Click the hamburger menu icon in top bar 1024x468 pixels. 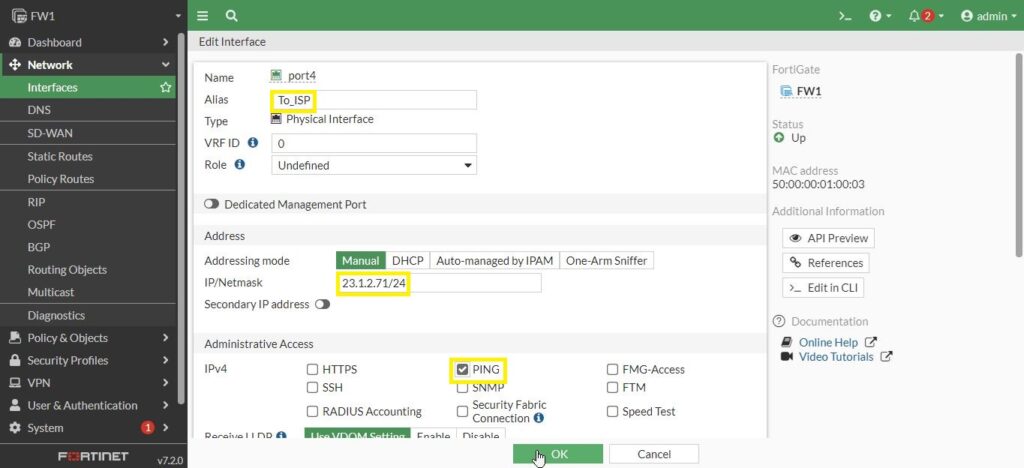(x=203, y=16)
